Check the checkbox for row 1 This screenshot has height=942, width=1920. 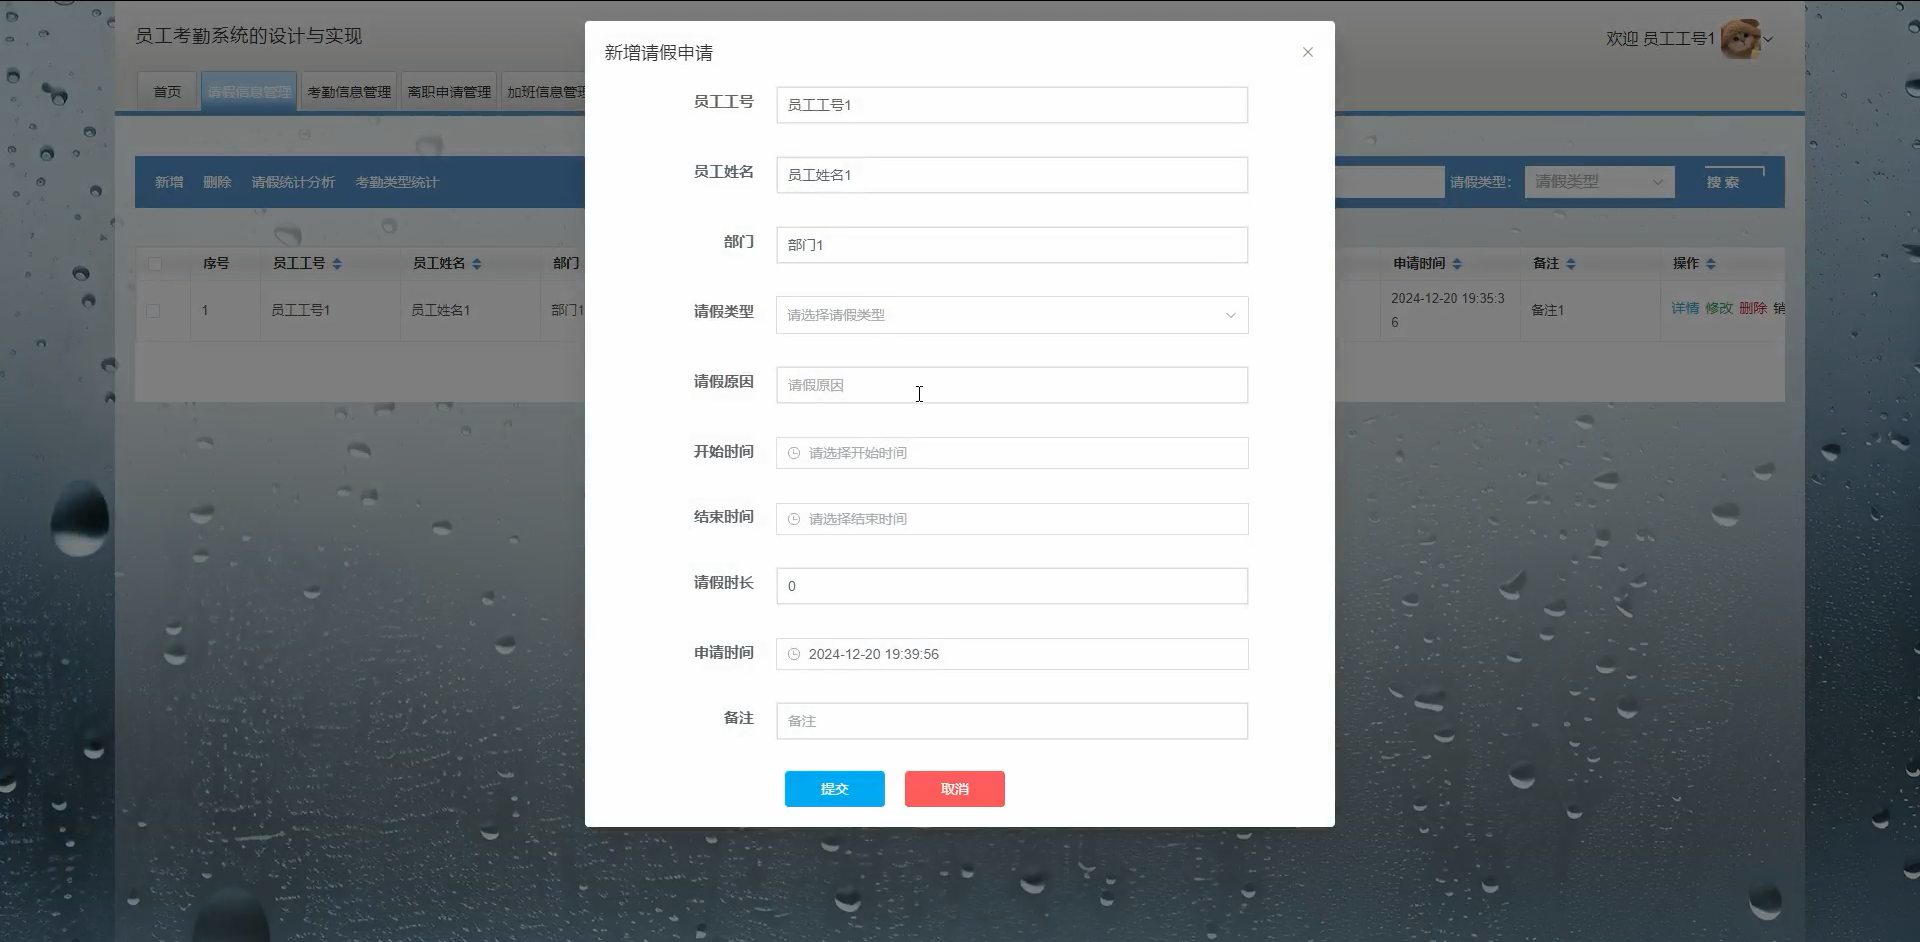(x=155, y=310)
